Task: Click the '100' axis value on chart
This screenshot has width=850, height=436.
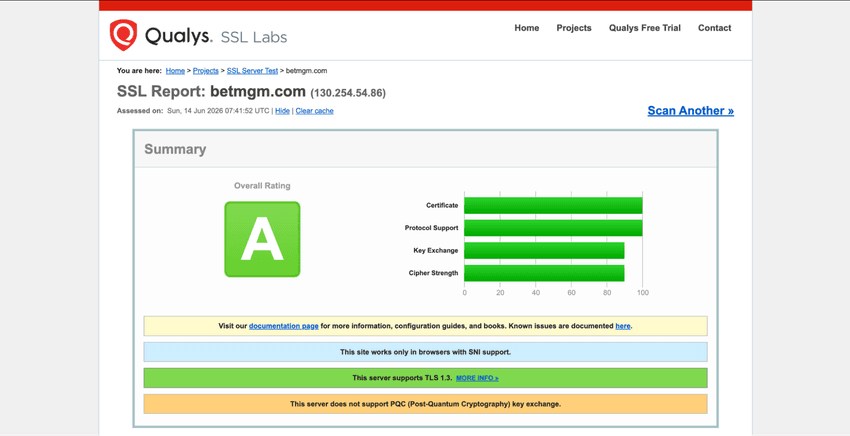Action: [643, 293]
